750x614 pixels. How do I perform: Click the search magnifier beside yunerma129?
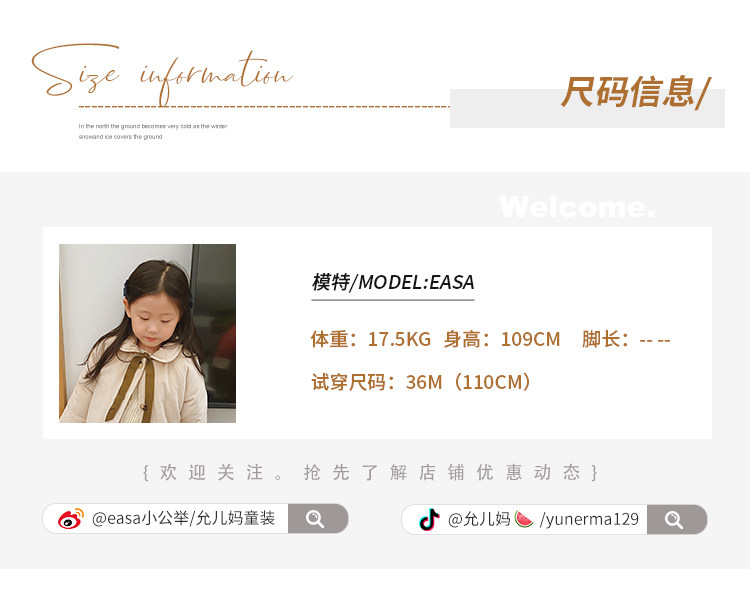pos(673,520)
